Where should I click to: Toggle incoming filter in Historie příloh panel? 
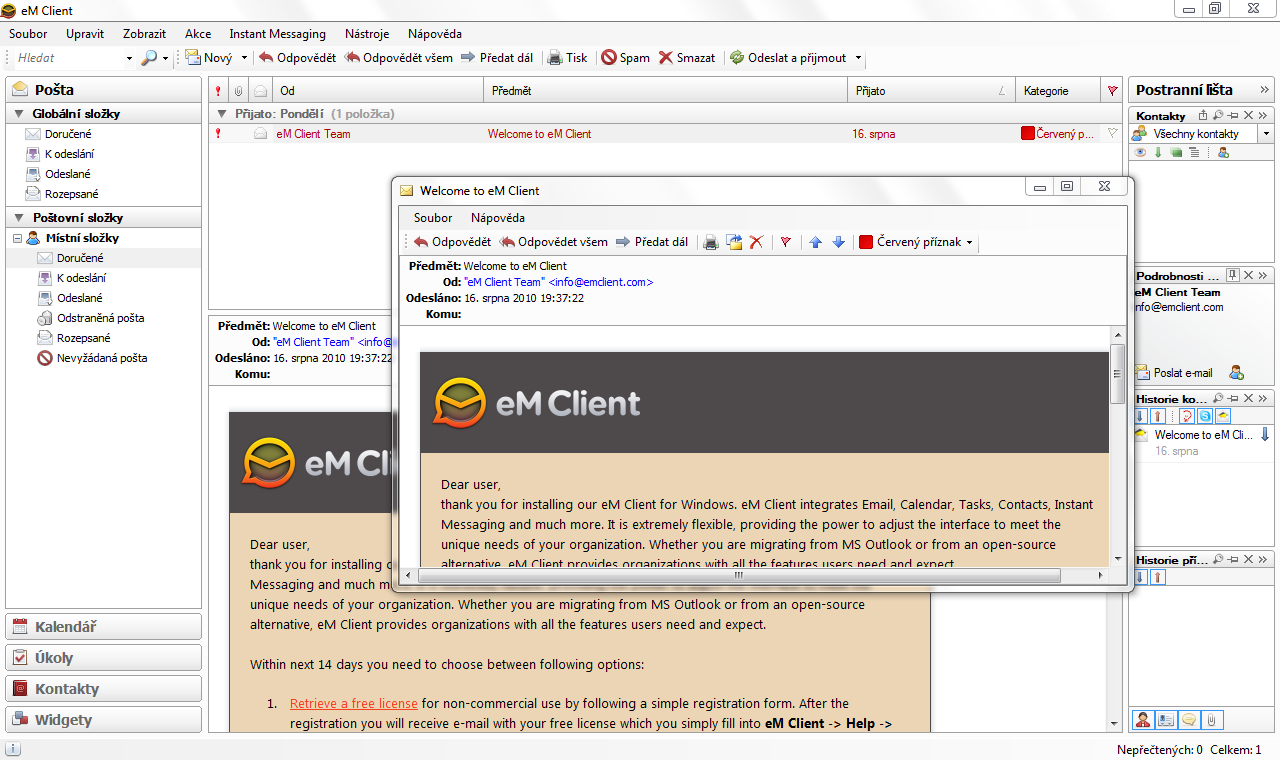[x=1141, y=578]
